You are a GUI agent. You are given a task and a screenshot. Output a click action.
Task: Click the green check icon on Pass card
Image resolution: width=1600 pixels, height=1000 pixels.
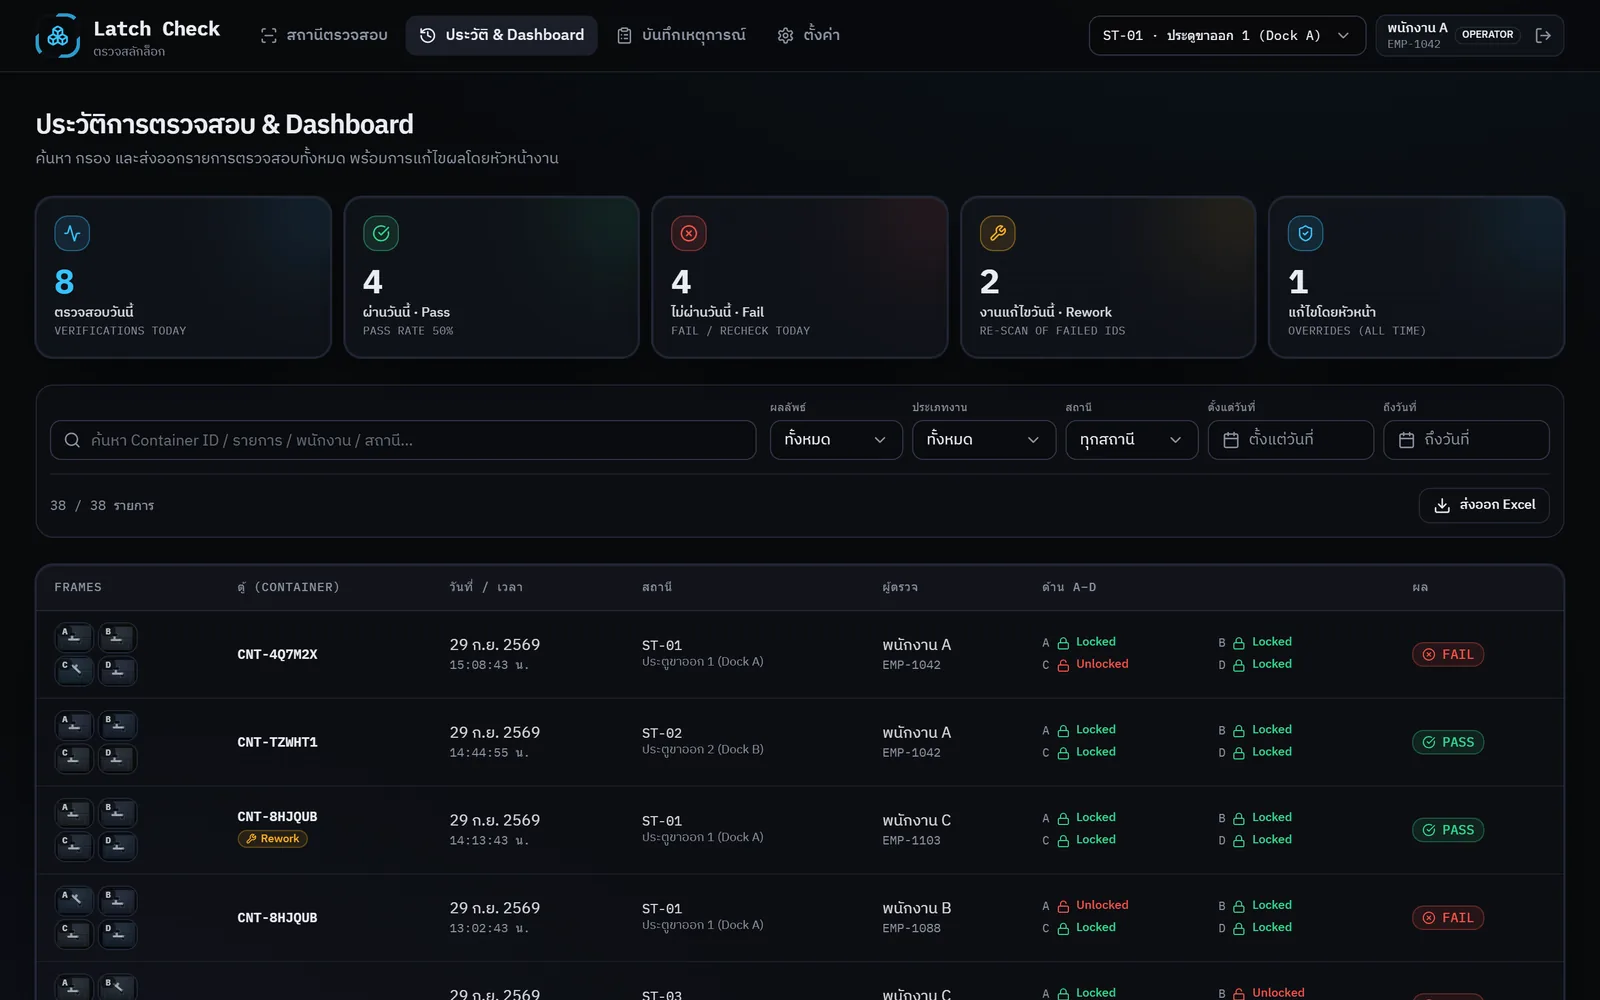pyautogui.click(x=381, y=233)
